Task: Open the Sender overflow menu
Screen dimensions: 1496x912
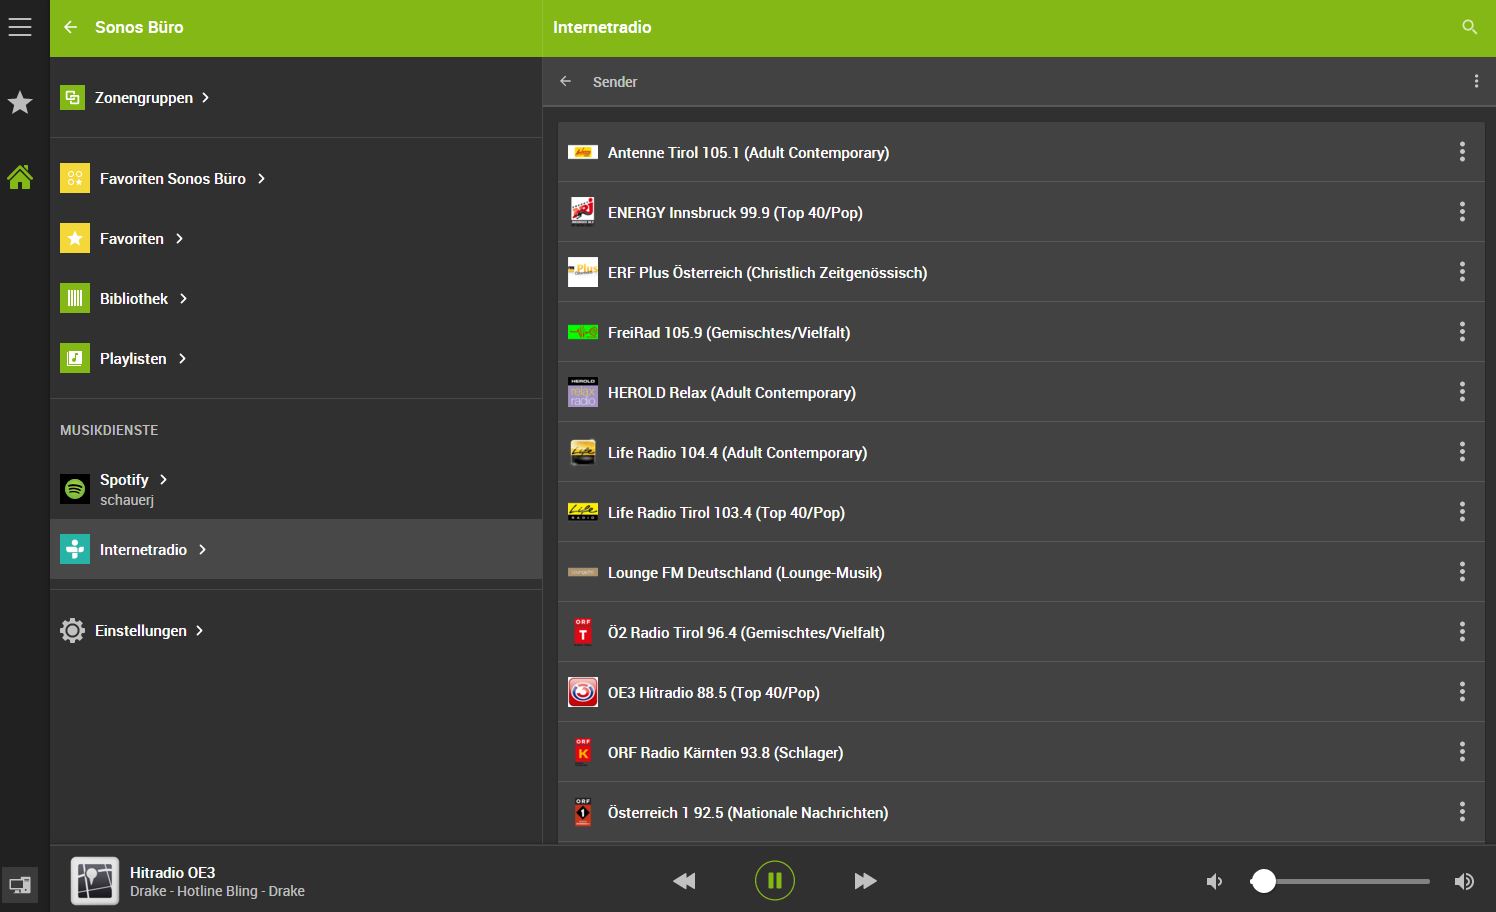Action: (1476, 81)
